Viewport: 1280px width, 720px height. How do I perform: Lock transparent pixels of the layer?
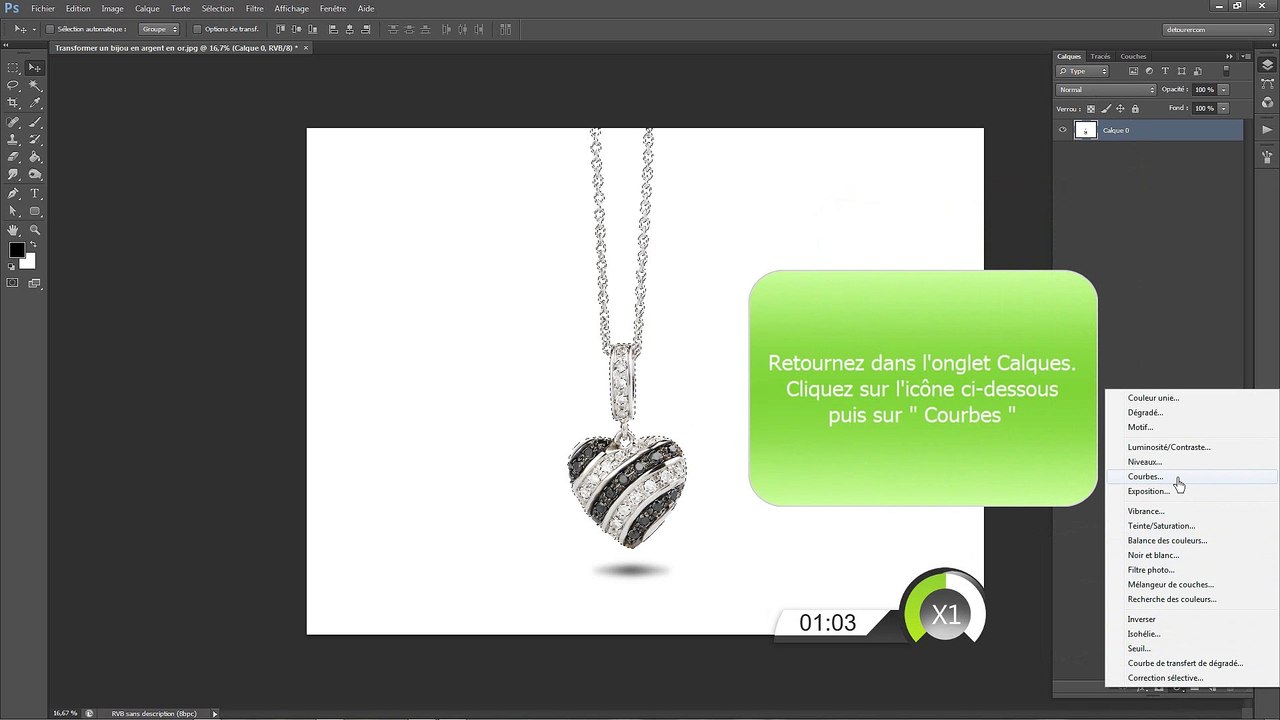coord(1091,108)
